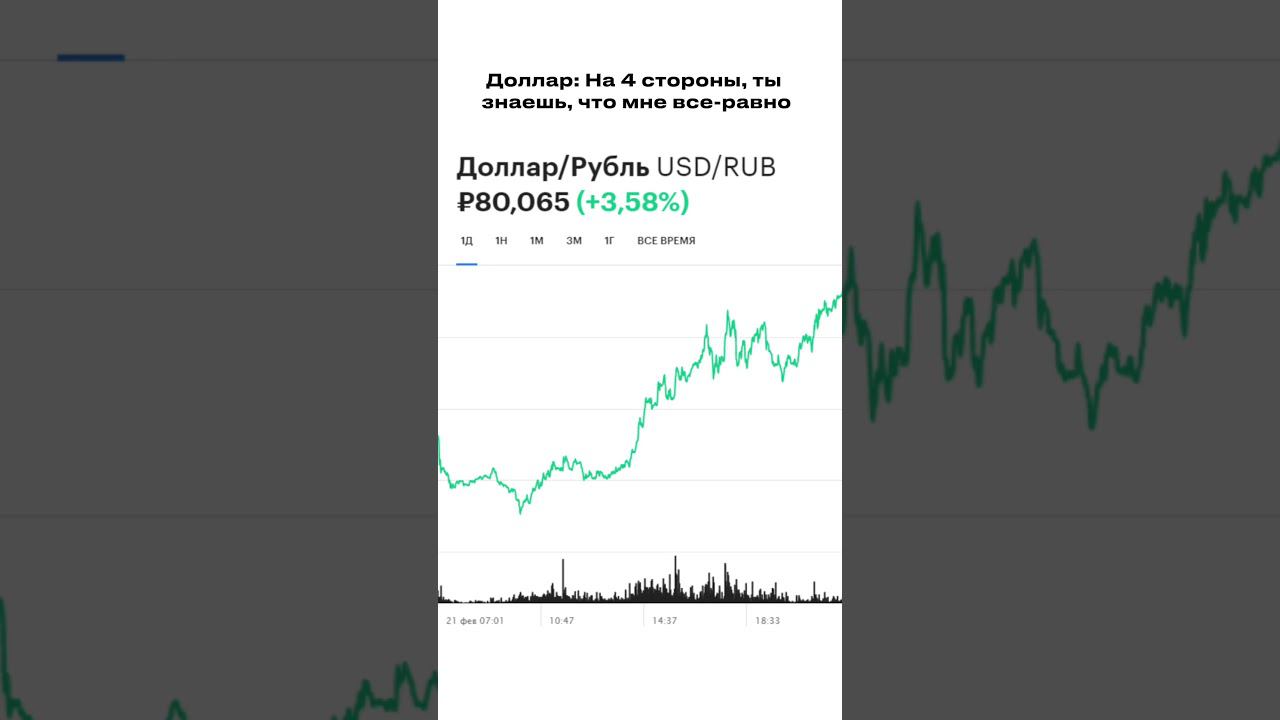Viewport: 1280px width, 720px height.
Task: Click the 21 фев 07:01 axis label
Action: tap(475, 620)
